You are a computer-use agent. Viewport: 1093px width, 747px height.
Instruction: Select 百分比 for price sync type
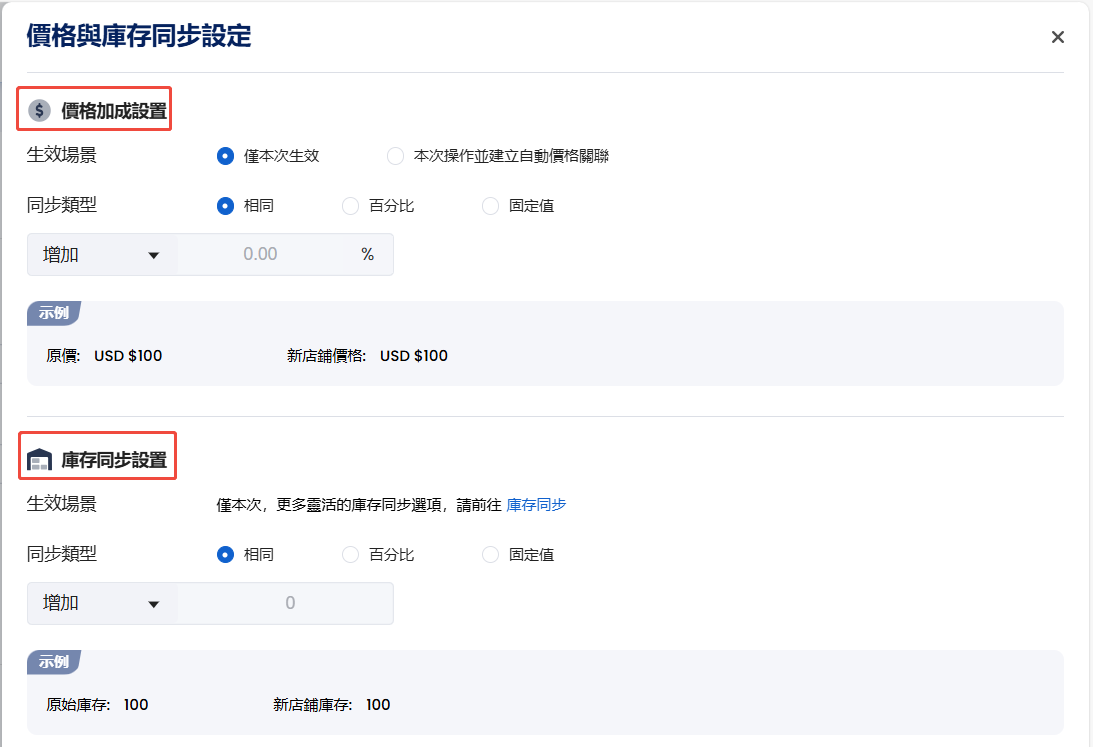pyautogui.click(x=351, y=206)
